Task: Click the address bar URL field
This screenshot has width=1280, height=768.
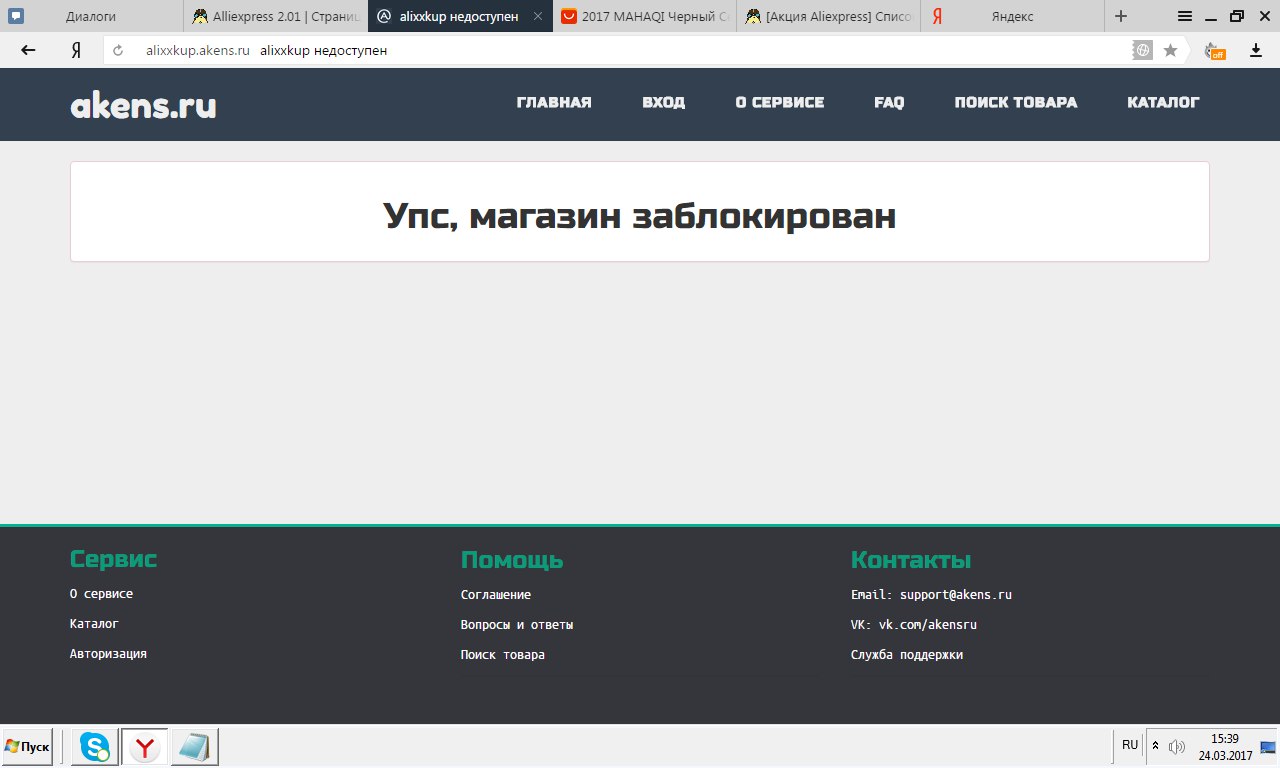Action: pyautogui.click(x=640, y=50)
